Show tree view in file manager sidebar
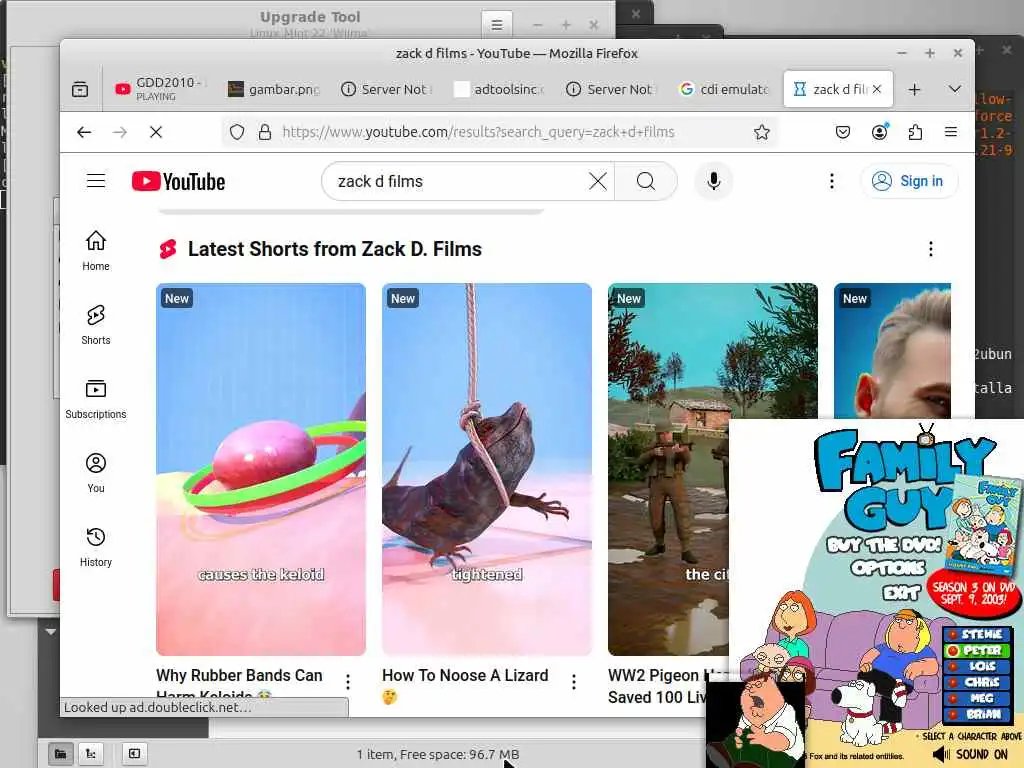The width and height of the screenshot is (1024, 768). [x=91, y=754]
